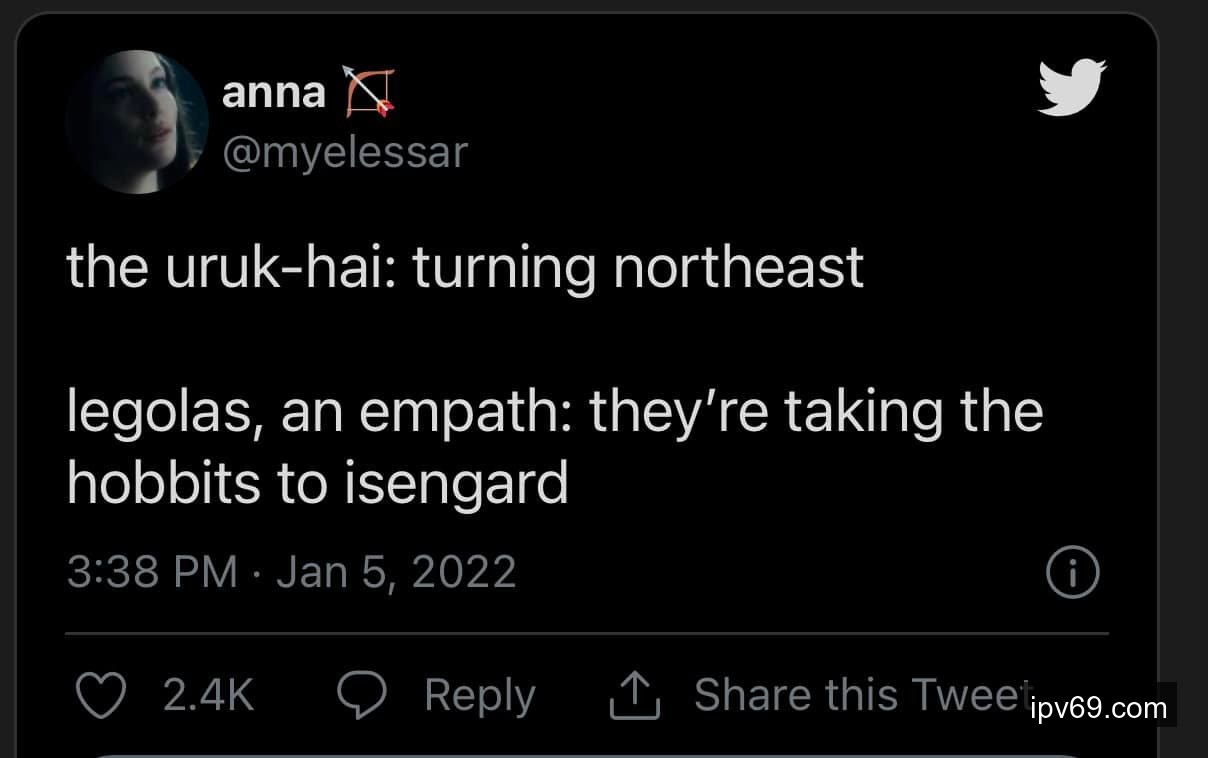Click the 3:38 PM time text
Image resolution: width=1208 pixels, height=758 pixels.
pyautogui.click(x=152, y=572)
